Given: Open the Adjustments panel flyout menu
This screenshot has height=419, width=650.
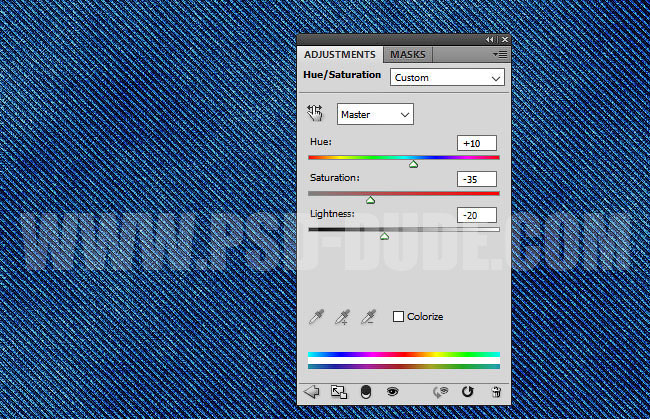Looking at the screenshot, I should (500, 55).
